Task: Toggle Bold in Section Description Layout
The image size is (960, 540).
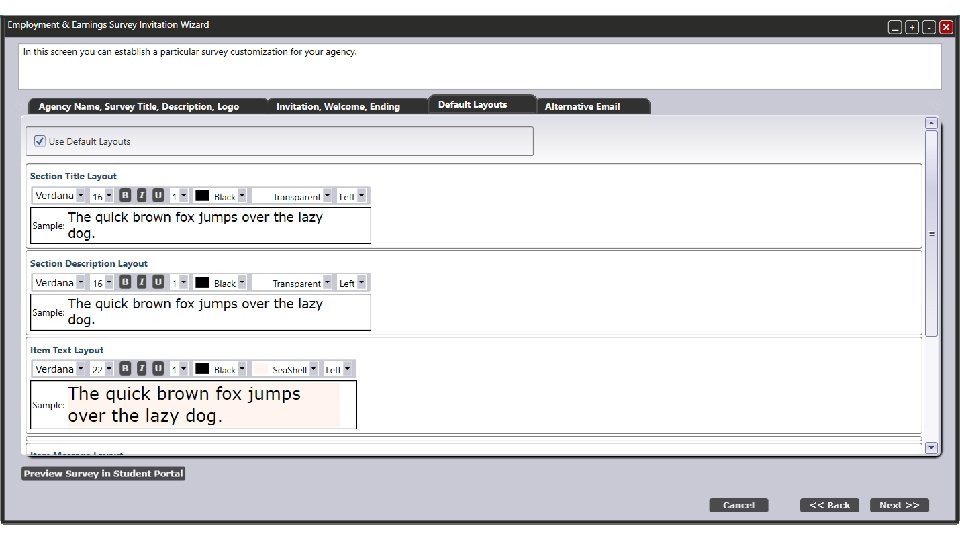Action: point(125,282)
